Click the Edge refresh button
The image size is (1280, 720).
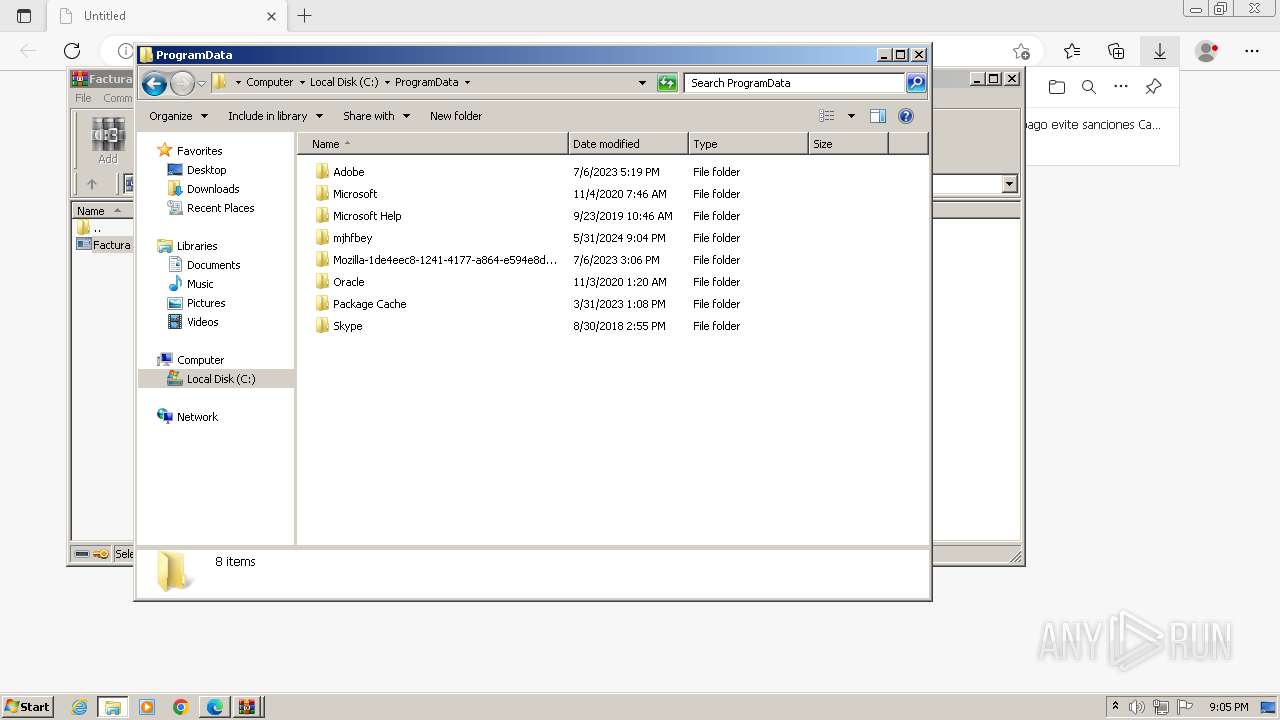(x=72, y=51)
